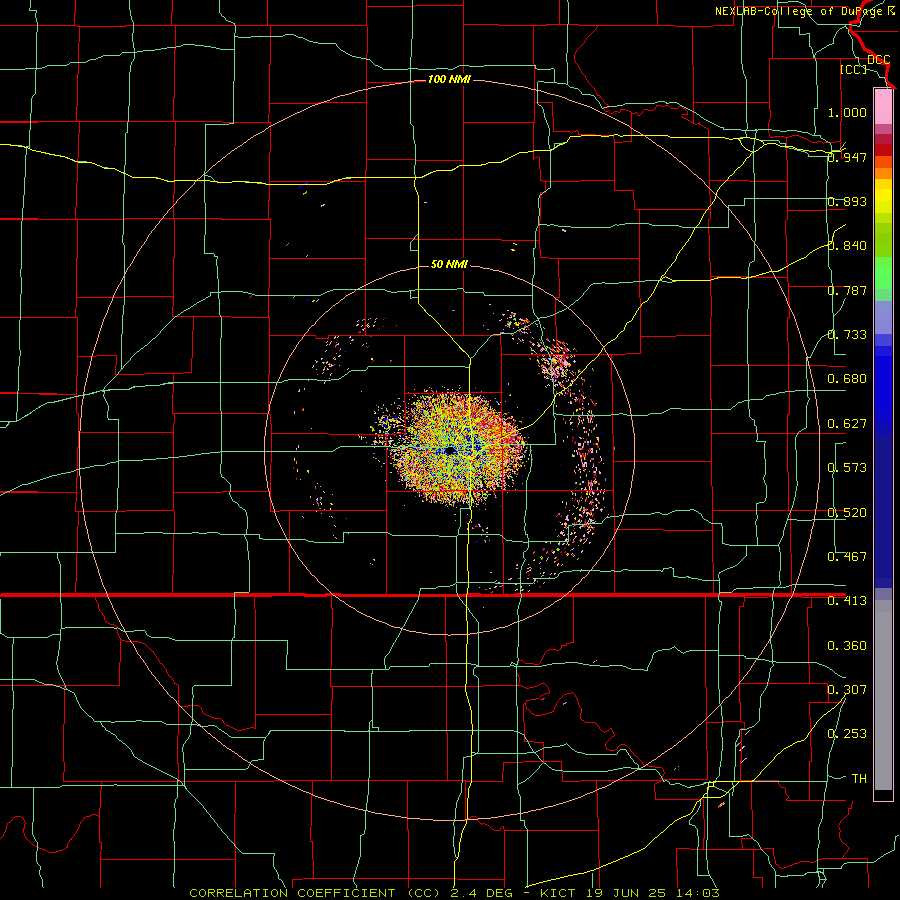900x900 pixels.
Task: Click the 0.840 scale value
Action: pyautogui.click(x=847, y=246)
